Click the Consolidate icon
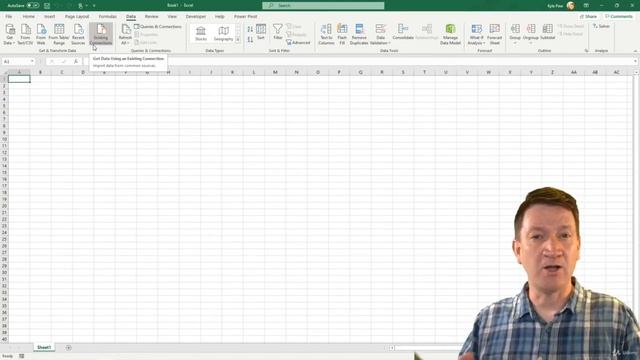 click(x=403, y=32)
